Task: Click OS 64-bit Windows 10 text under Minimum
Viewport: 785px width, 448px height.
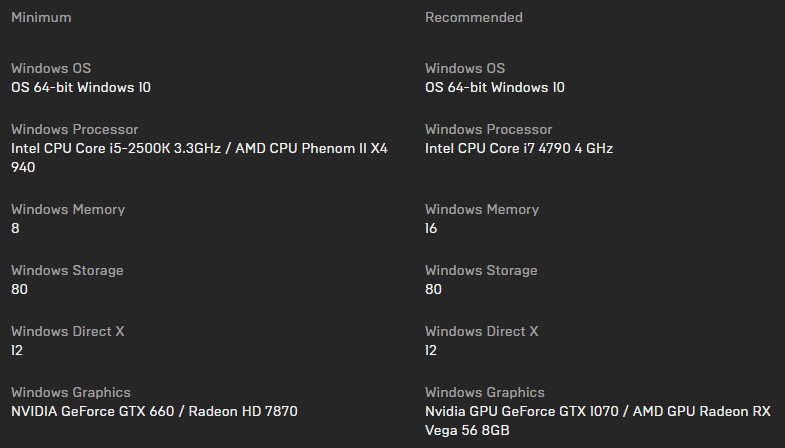Action: click(x=81, y=87)
